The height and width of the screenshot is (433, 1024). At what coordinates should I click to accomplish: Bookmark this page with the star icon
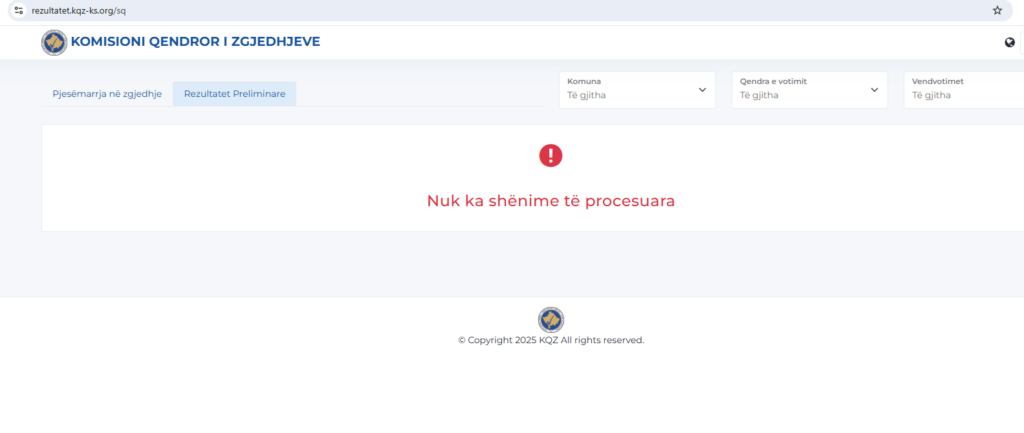pos(997,10)
